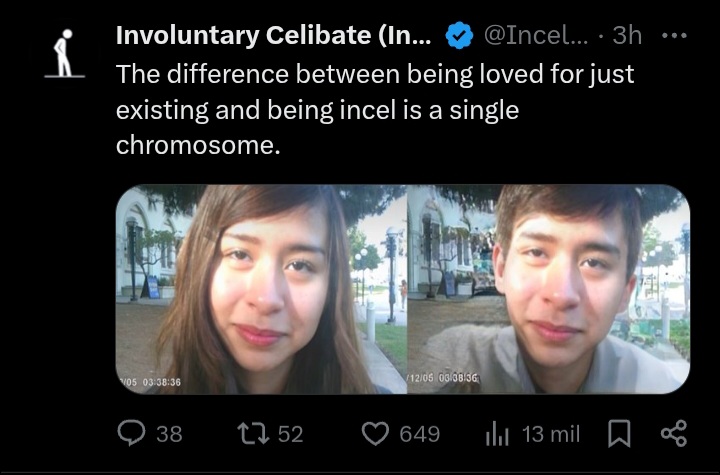The width and height of the screenshot is (720, 475).
Task: Bookmark this tweet
Action: [620, 433]
